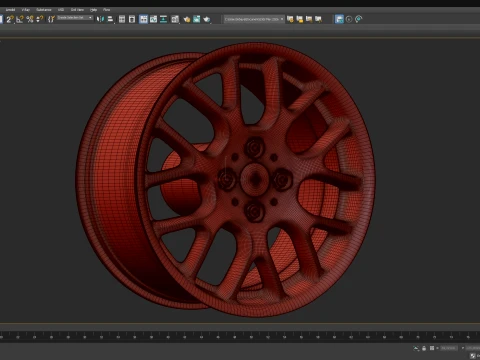Click the first status bar value field

point(448,348)
